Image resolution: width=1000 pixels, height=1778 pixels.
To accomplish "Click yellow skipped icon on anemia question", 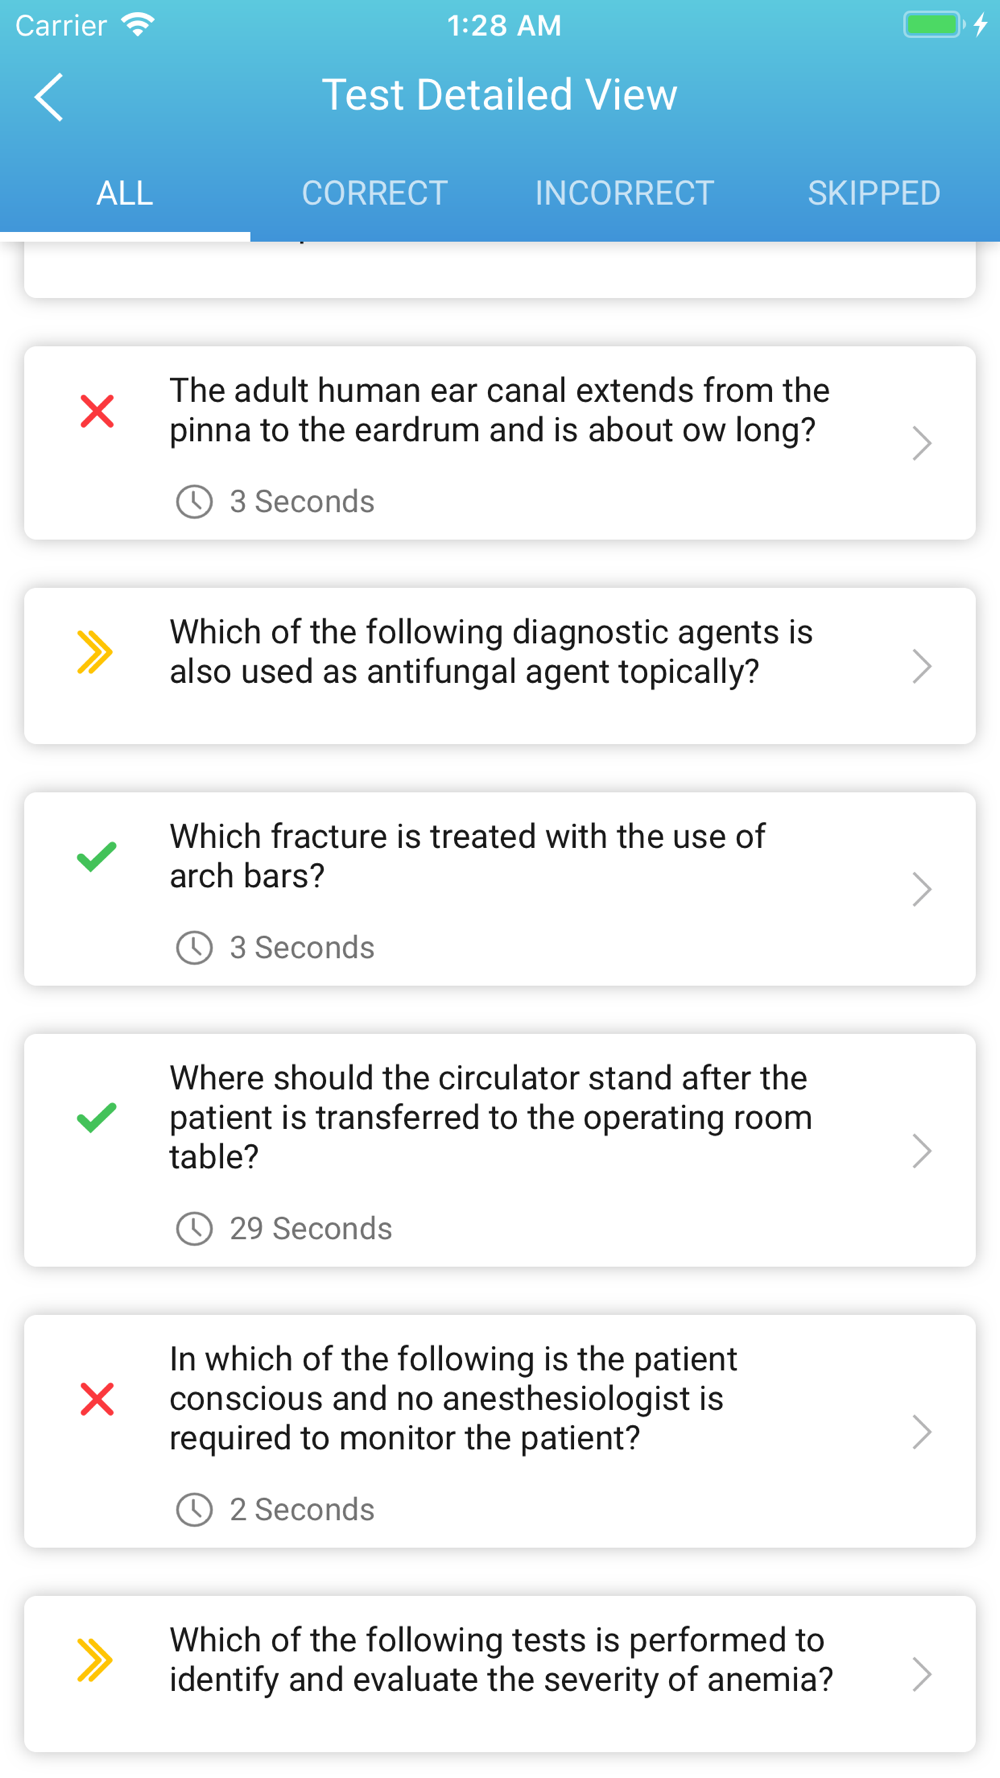I will [95, 1661].
